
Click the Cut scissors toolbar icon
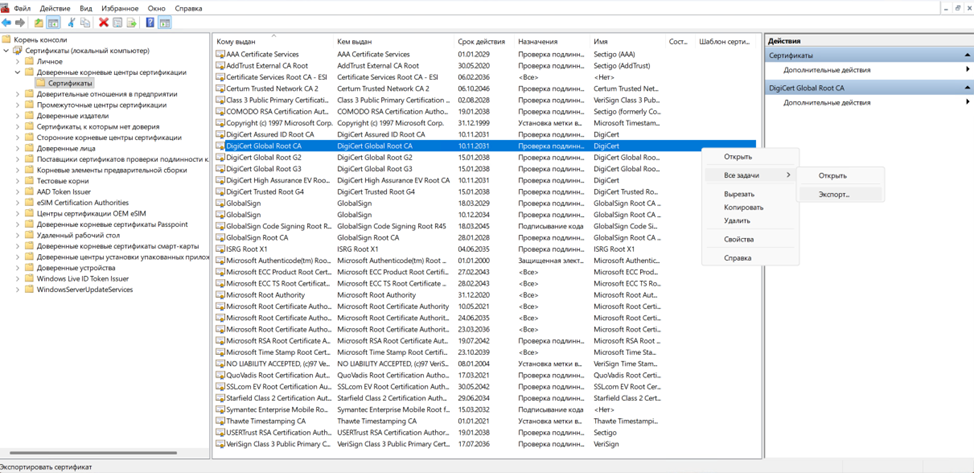tap(71, 22)
